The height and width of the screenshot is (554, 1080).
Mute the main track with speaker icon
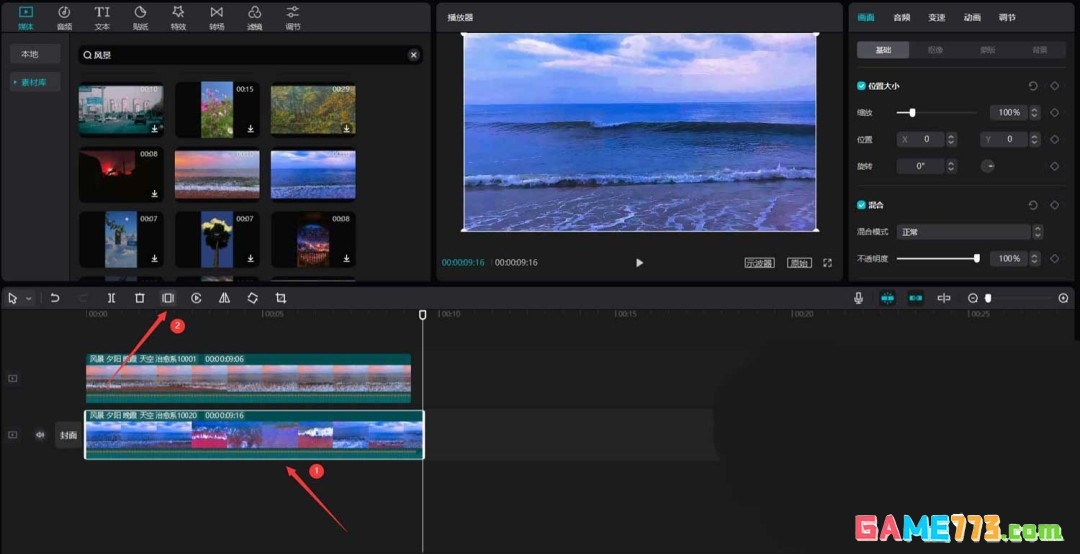tap(41, 435)
